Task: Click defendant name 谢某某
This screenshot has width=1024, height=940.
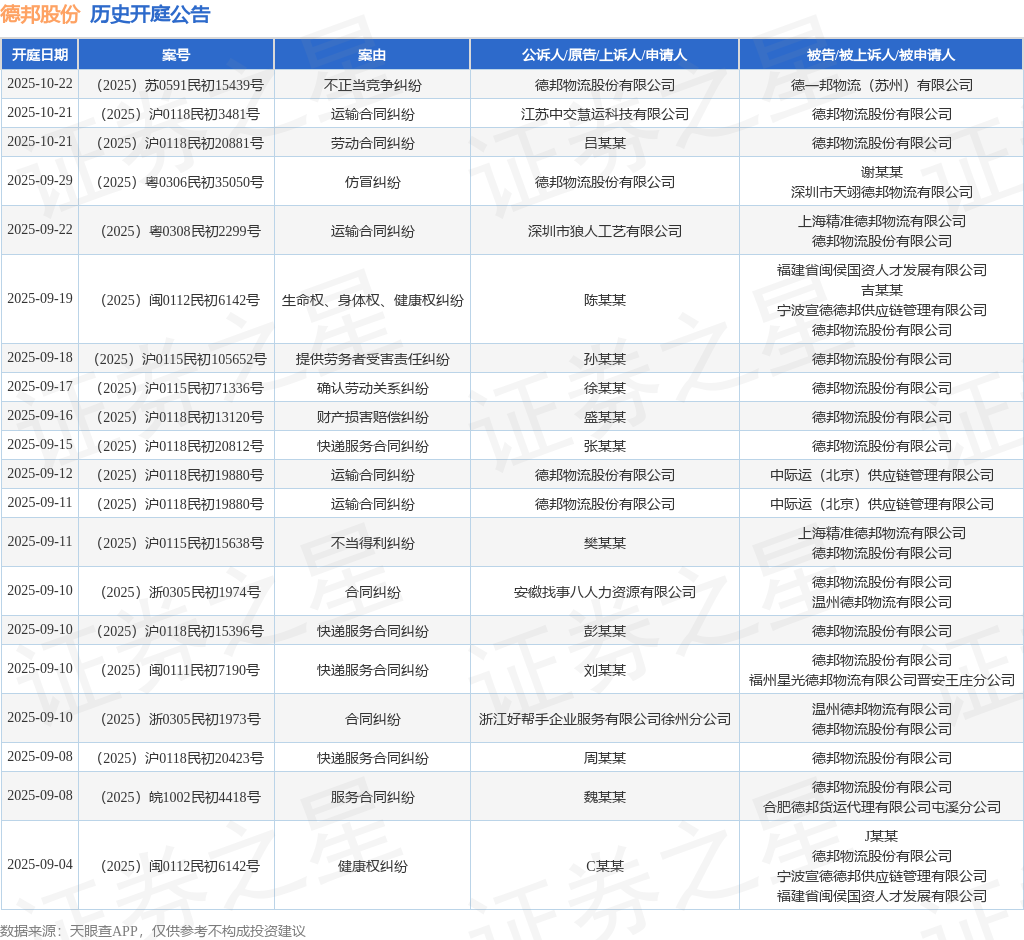Action: pos(882,172)
